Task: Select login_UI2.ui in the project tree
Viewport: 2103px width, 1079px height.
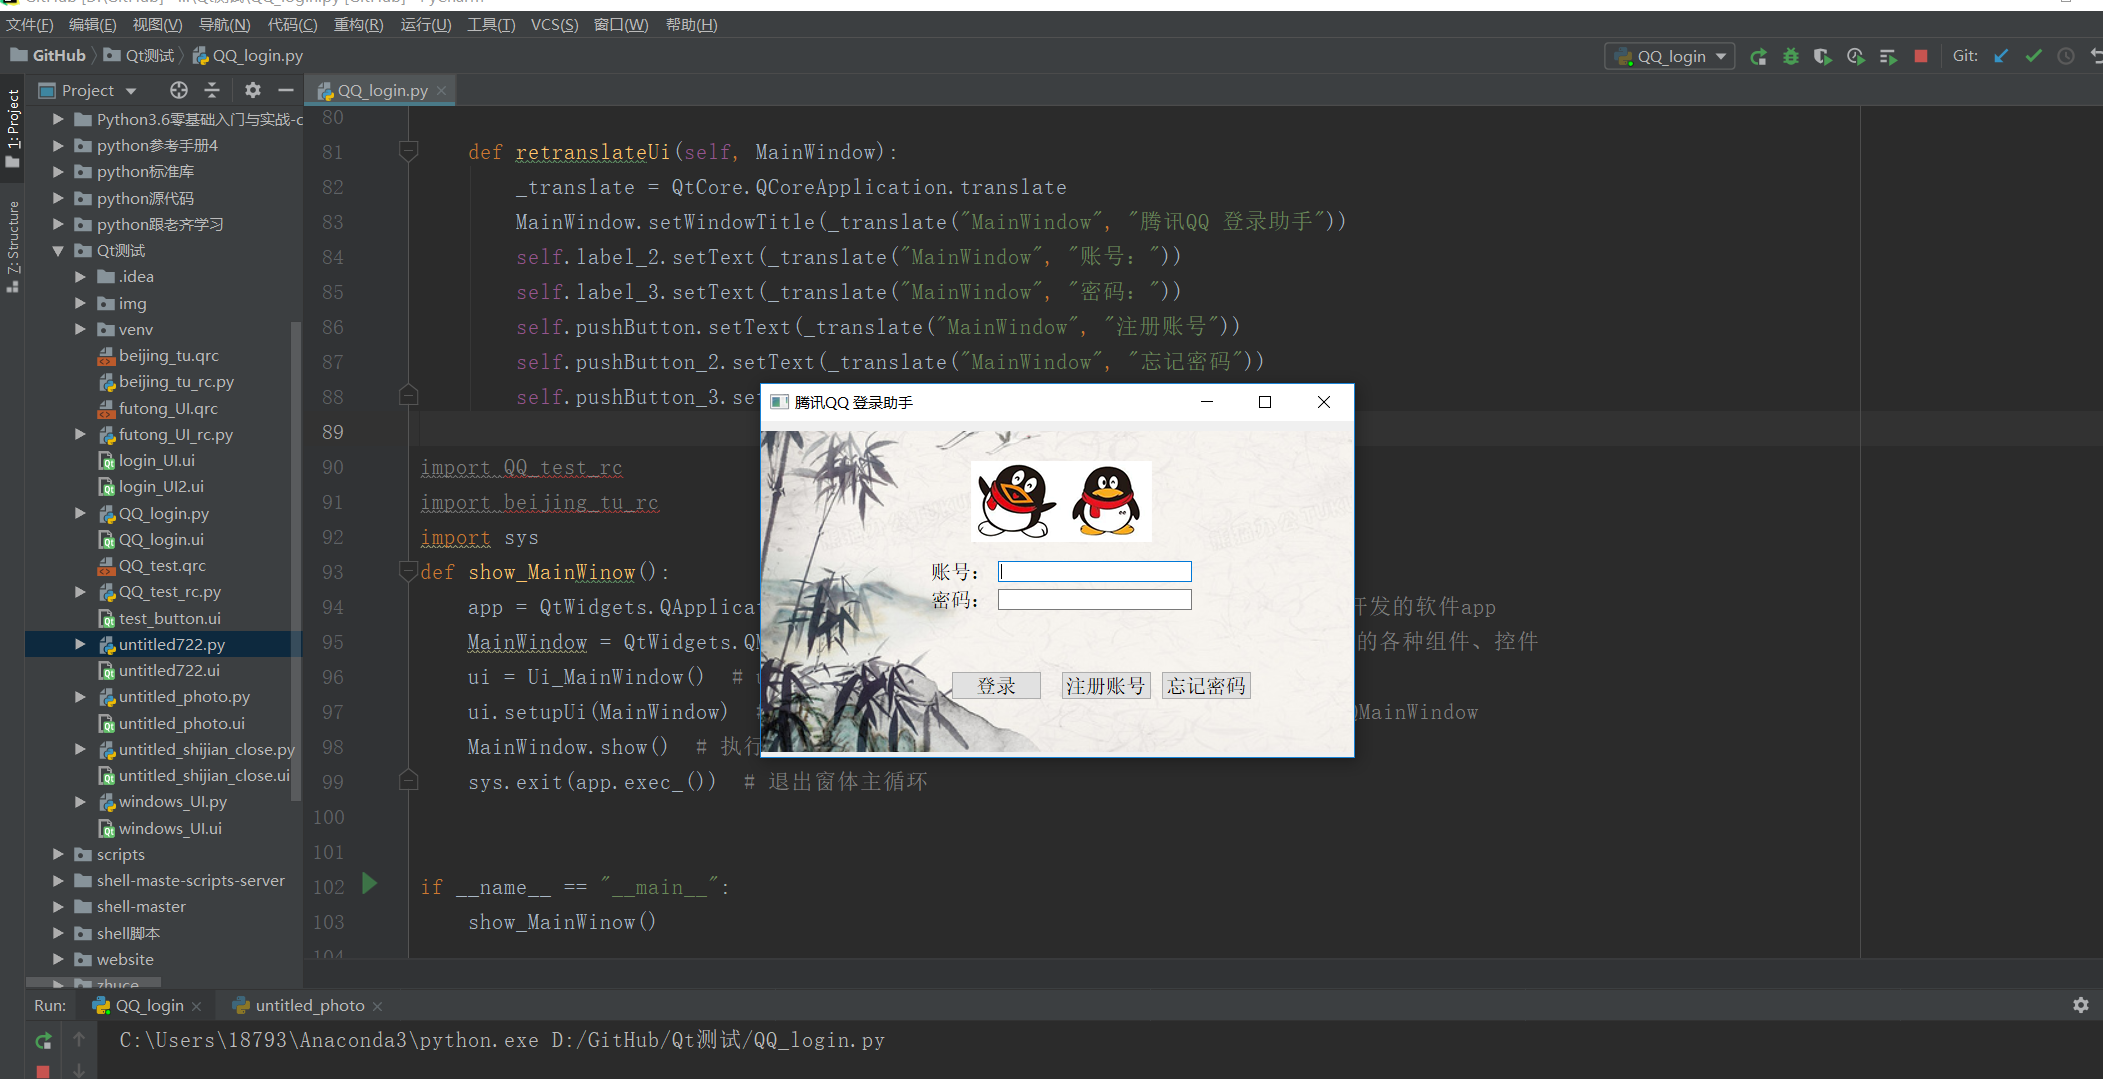Action: 163,487
